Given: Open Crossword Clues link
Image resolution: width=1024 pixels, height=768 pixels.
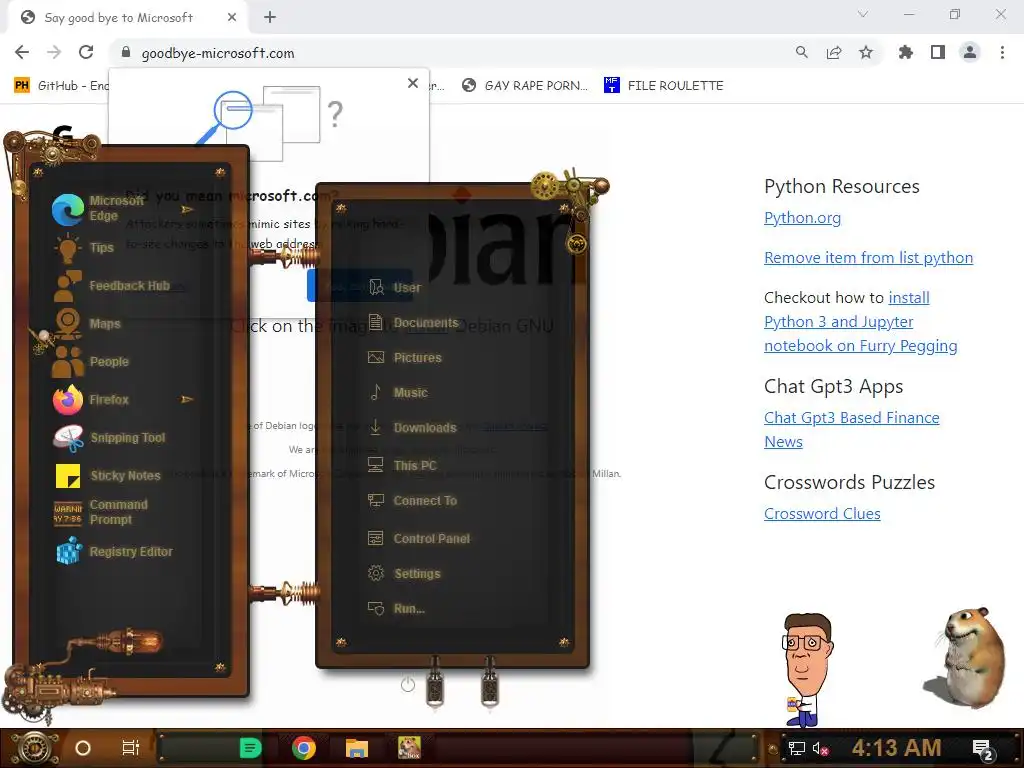Looking at the screenshot, I should point(822,513).
